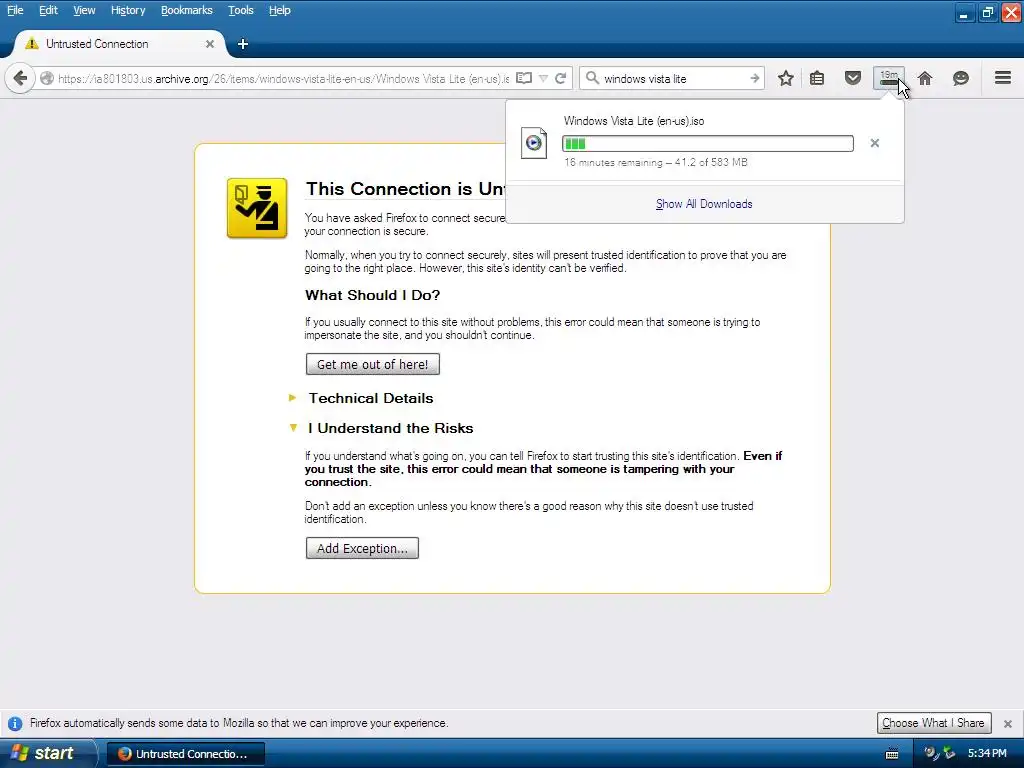Open the File menu
This screenshot has height=768, width=1024.
(x=15, y=10)
